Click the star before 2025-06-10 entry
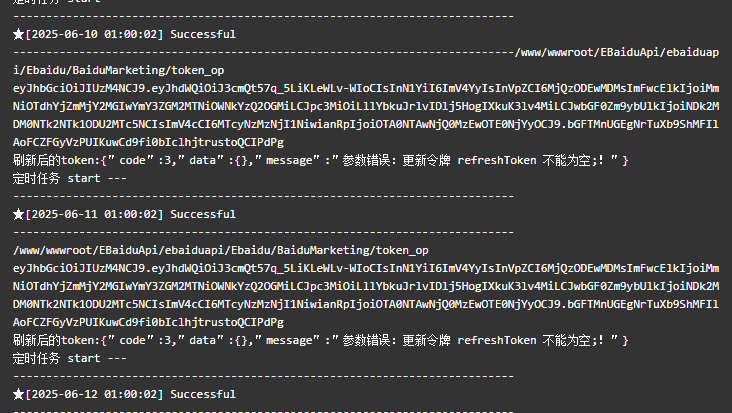Viewport: 732px width, 413px height. coord(18,34)
